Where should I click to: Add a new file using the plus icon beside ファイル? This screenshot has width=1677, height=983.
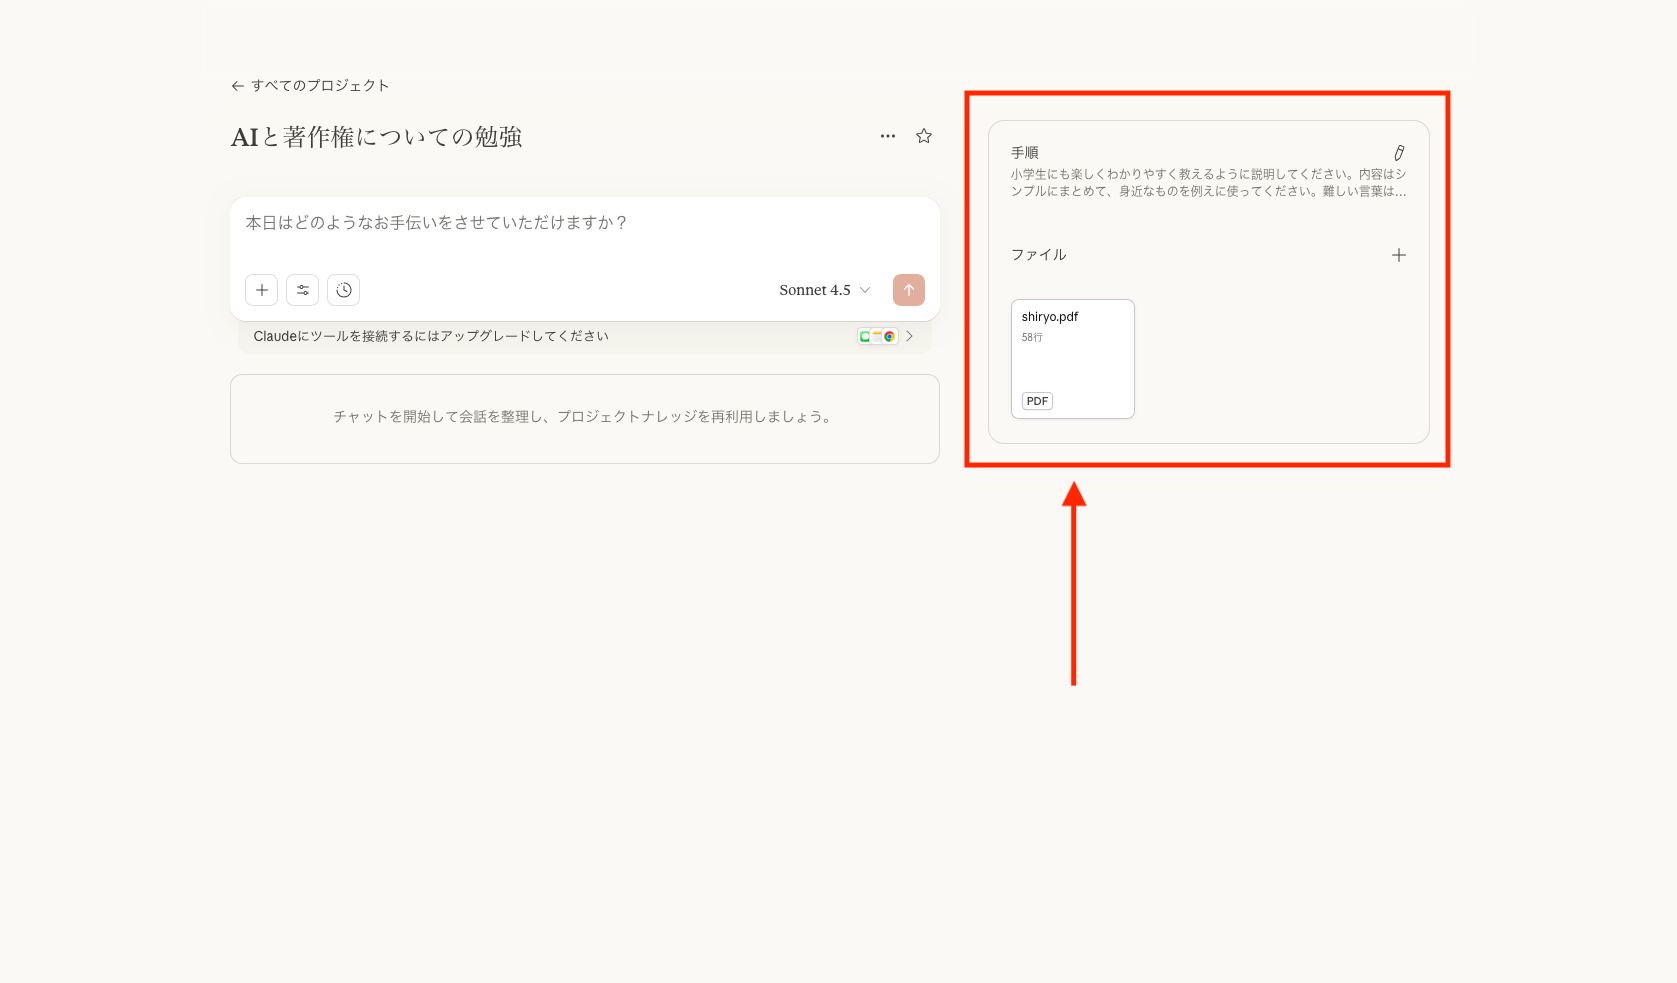click(x=1398, y=255)
